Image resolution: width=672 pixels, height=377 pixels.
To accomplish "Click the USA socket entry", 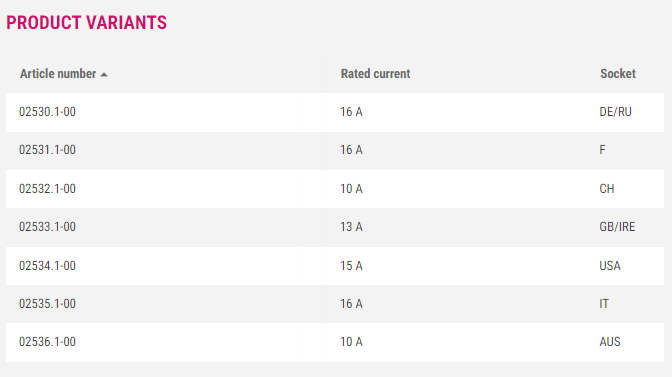I will pyautogui.click(x=610, y=266).
